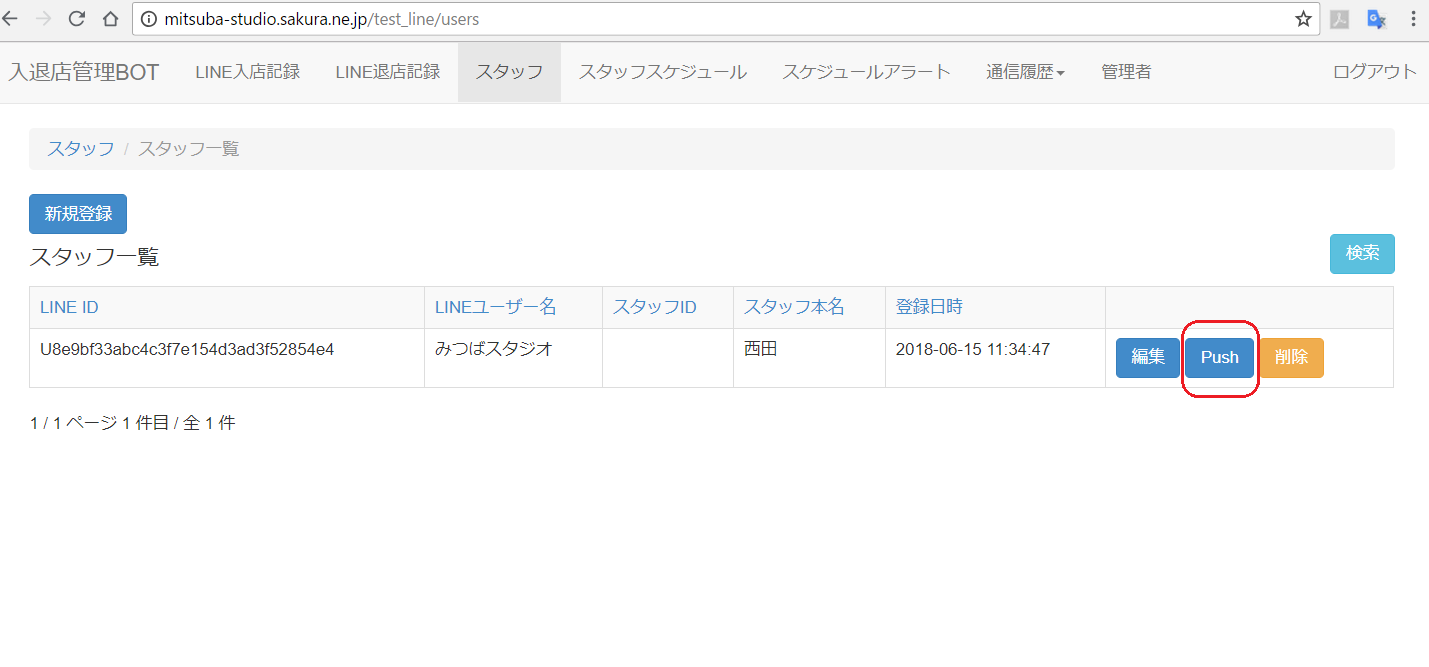This screenshot has width=1429, height=667.
Task: Go back using browser back arrow
Action: [x=10, y=19]
